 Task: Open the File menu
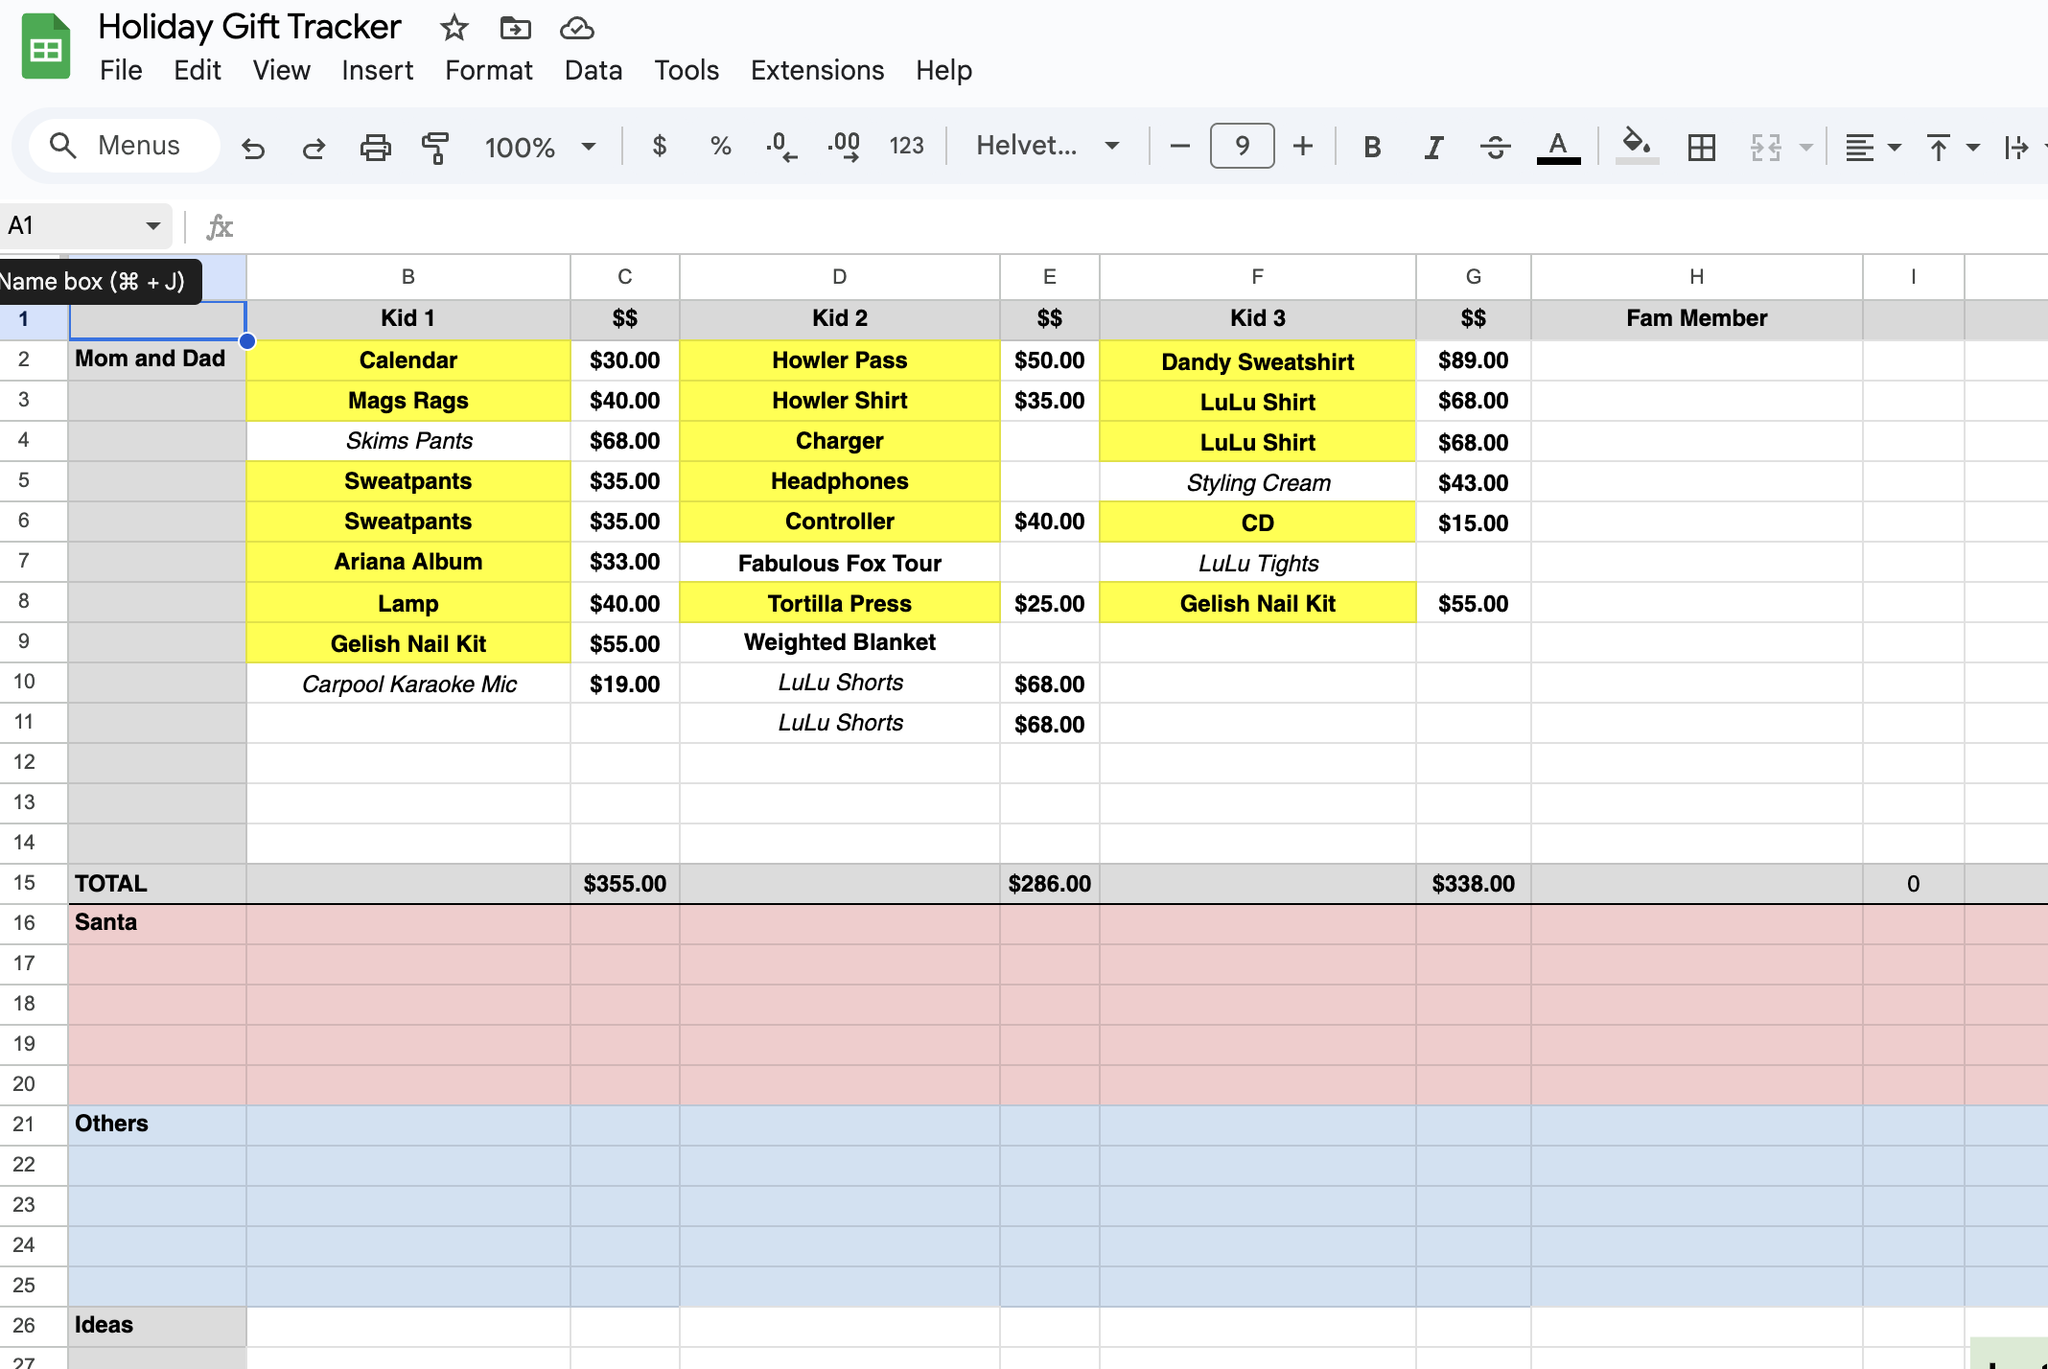[121, 70]
